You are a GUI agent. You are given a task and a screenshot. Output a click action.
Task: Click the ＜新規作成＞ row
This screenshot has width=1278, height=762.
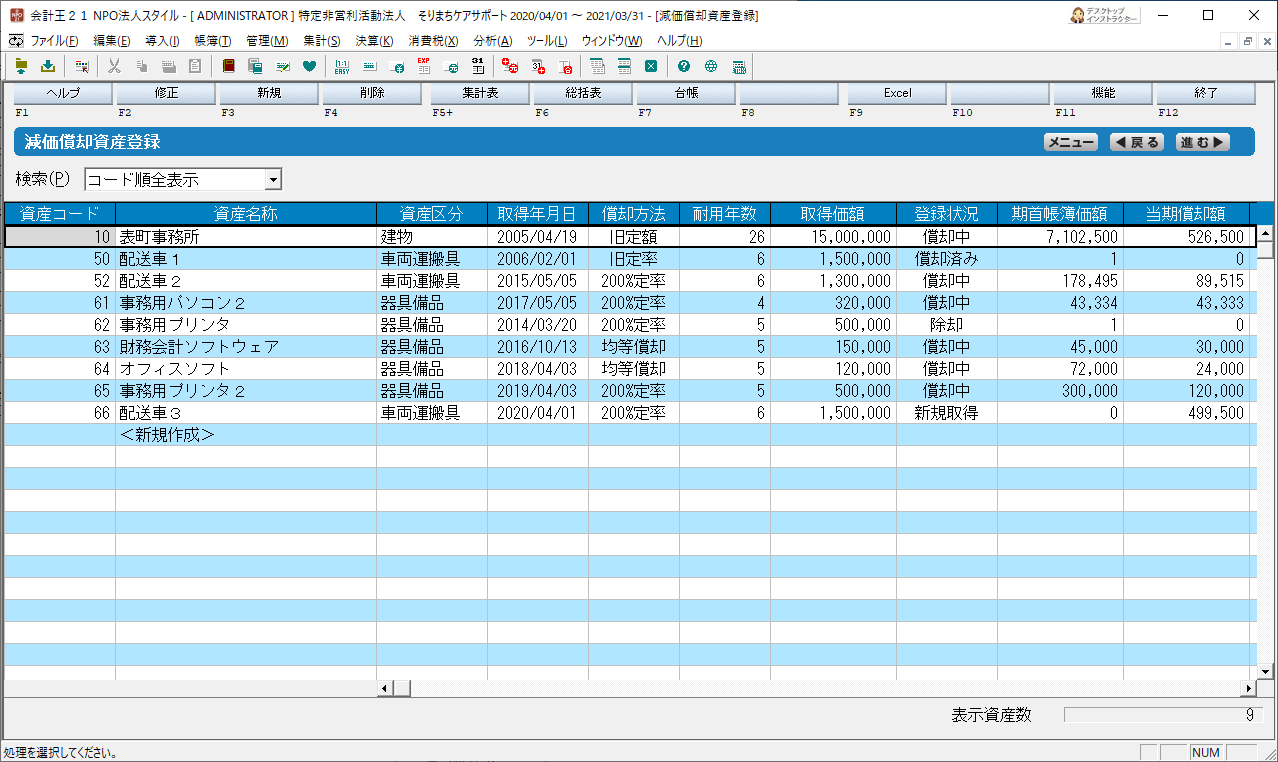point(167,435)
